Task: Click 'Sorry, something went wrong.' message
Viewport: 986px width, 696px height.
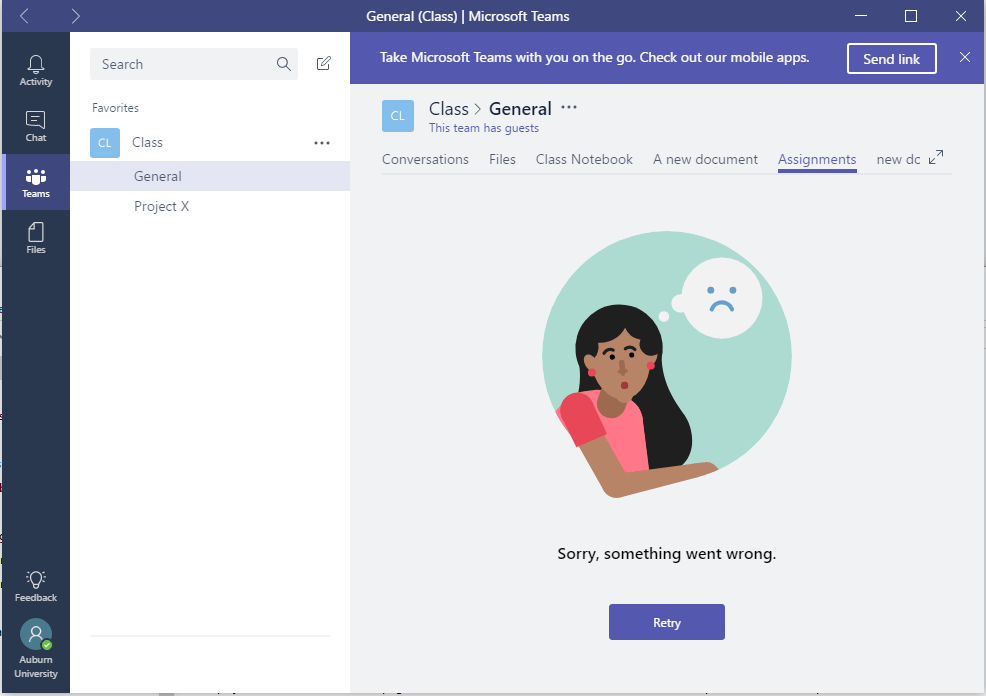Action: pyautogui.click(x=667, y=553)
